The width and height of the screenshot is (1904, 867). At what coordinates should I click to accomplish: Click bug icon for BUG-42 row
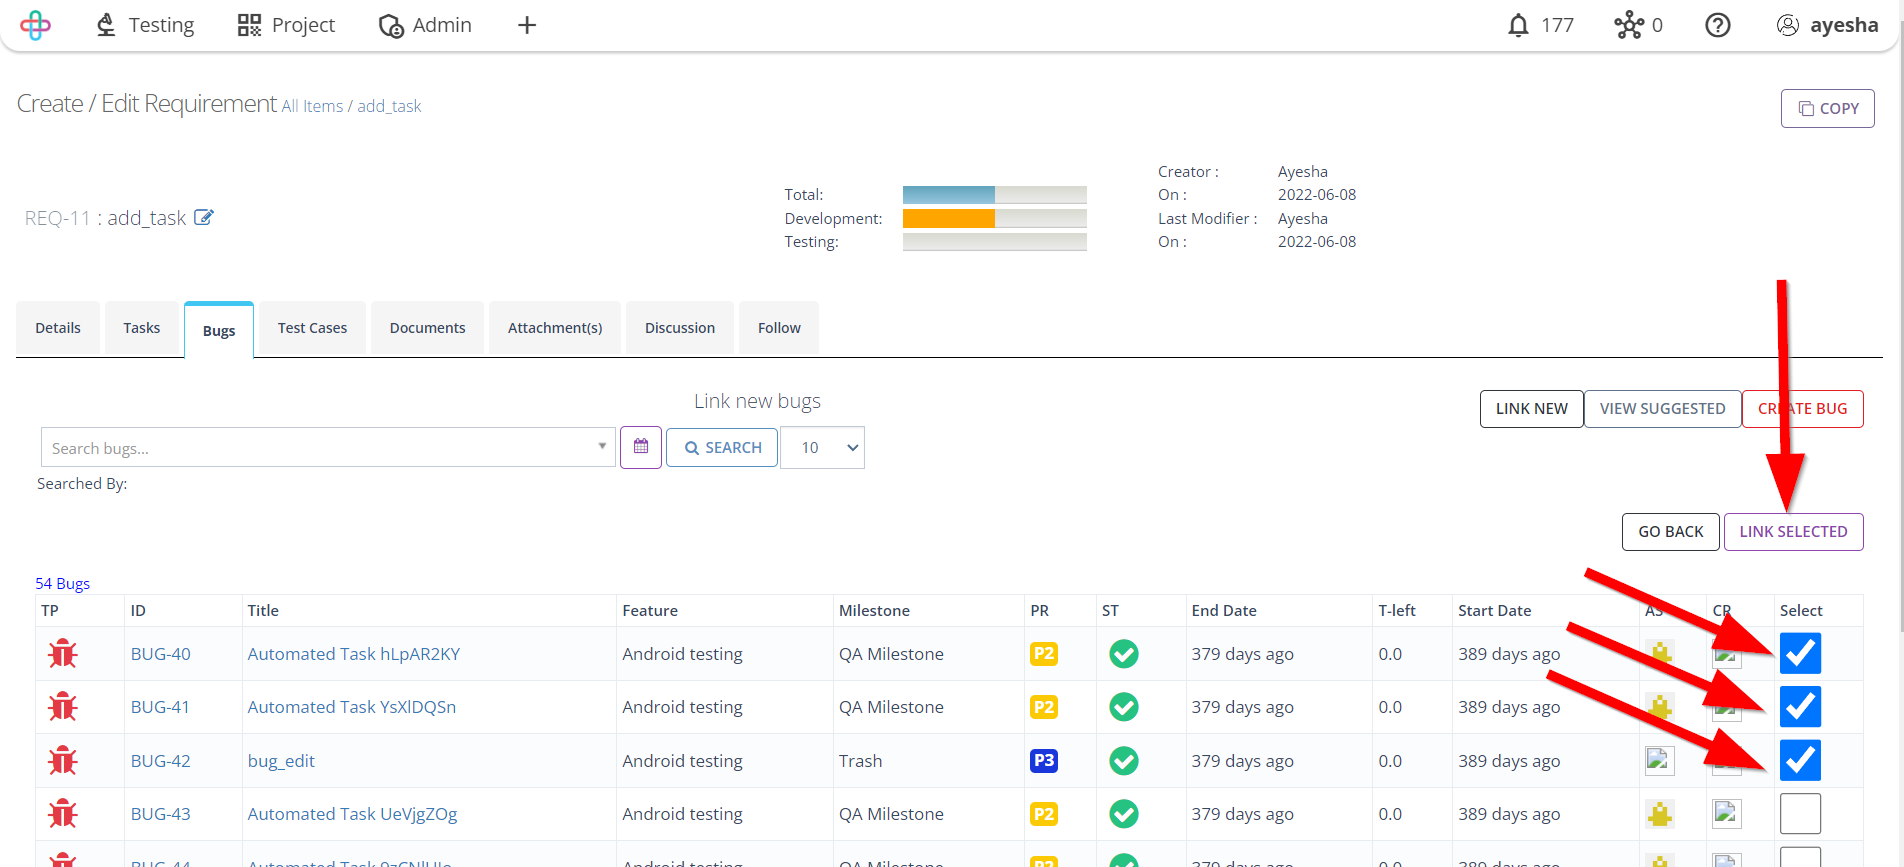click(x=63, y=760)
